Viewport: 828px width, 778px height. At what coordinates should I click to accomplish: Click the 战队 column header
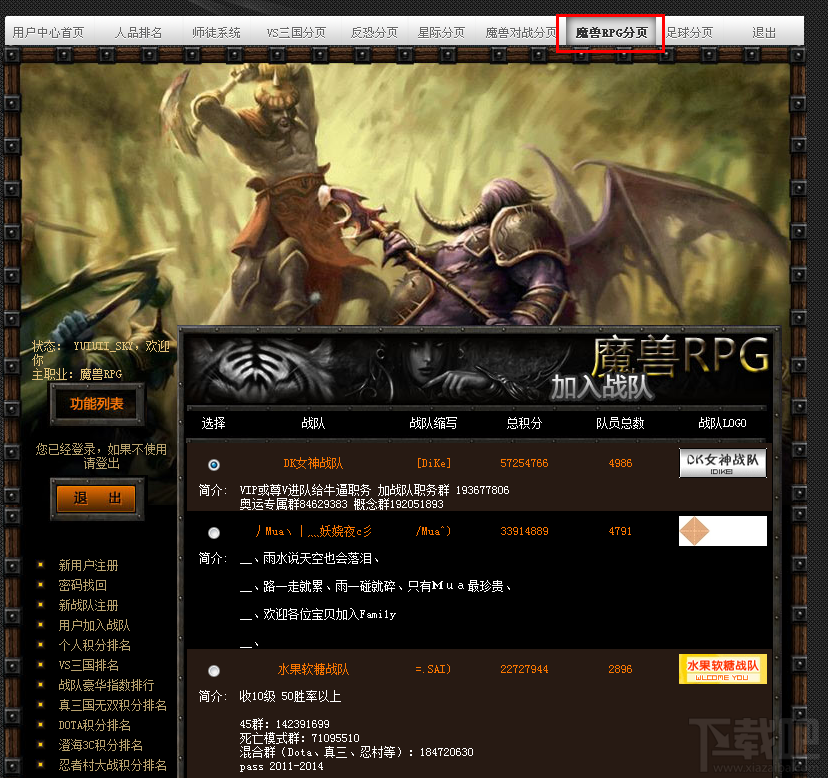313,423
